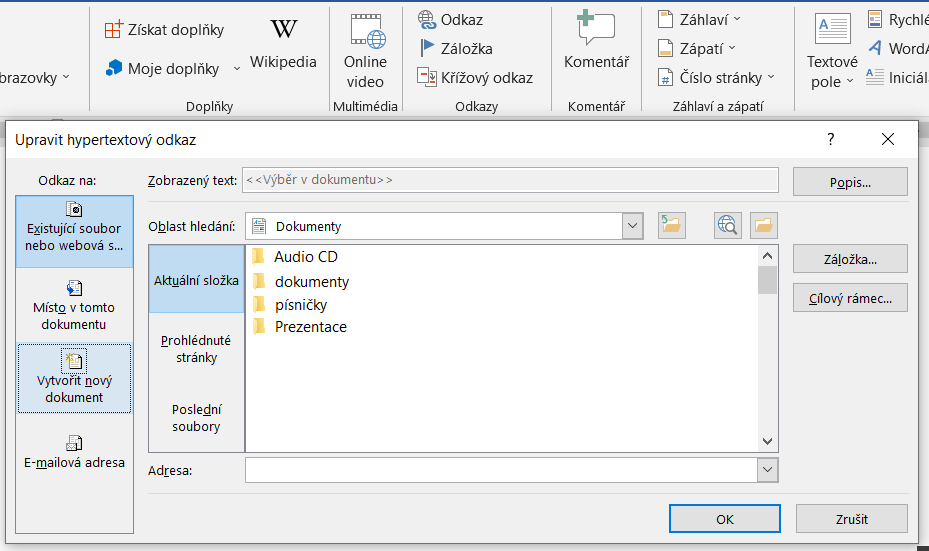
Task: Click the browse for file folder icon
Action: pyautogui.click(x=765, y=226)
